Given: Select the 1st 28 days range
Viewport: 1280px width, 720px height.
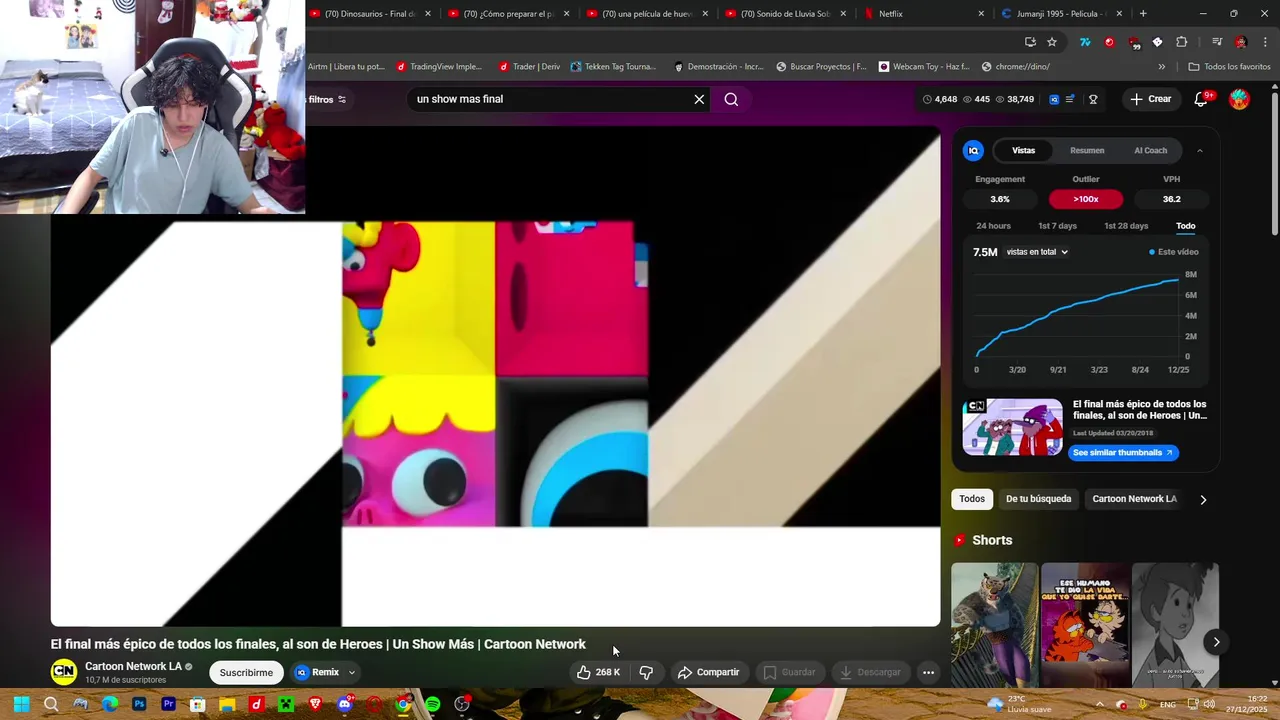Looking at the screenshot, I should point(1126,226).
